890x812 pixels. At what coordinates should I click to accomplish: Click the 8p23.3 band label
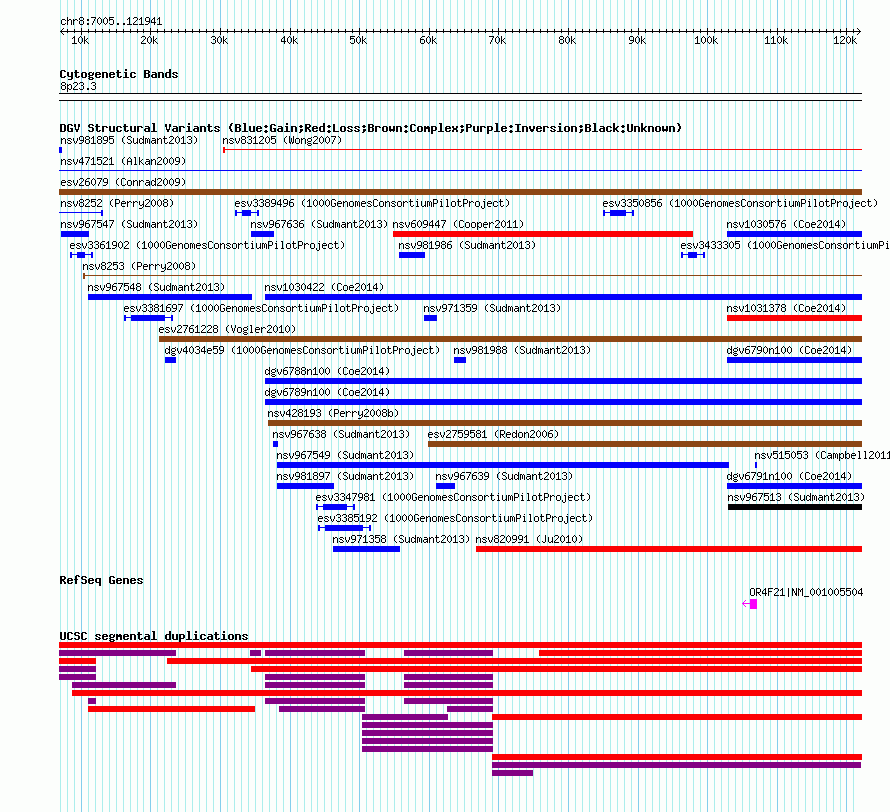(x=78, y=86)
